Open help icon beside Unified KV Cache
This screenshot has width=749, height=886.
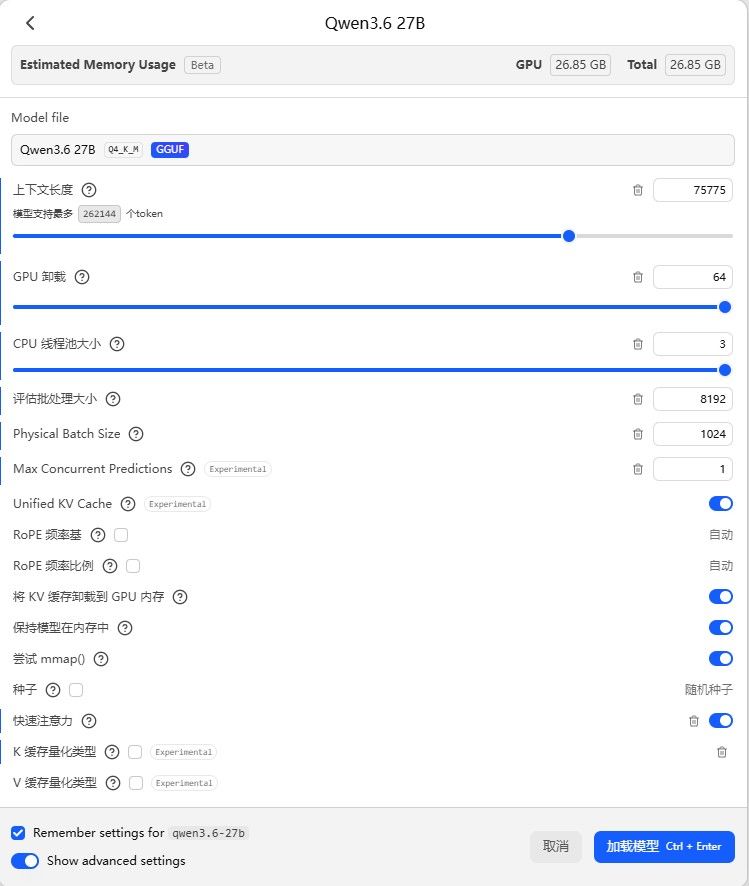tap(128, 504)
